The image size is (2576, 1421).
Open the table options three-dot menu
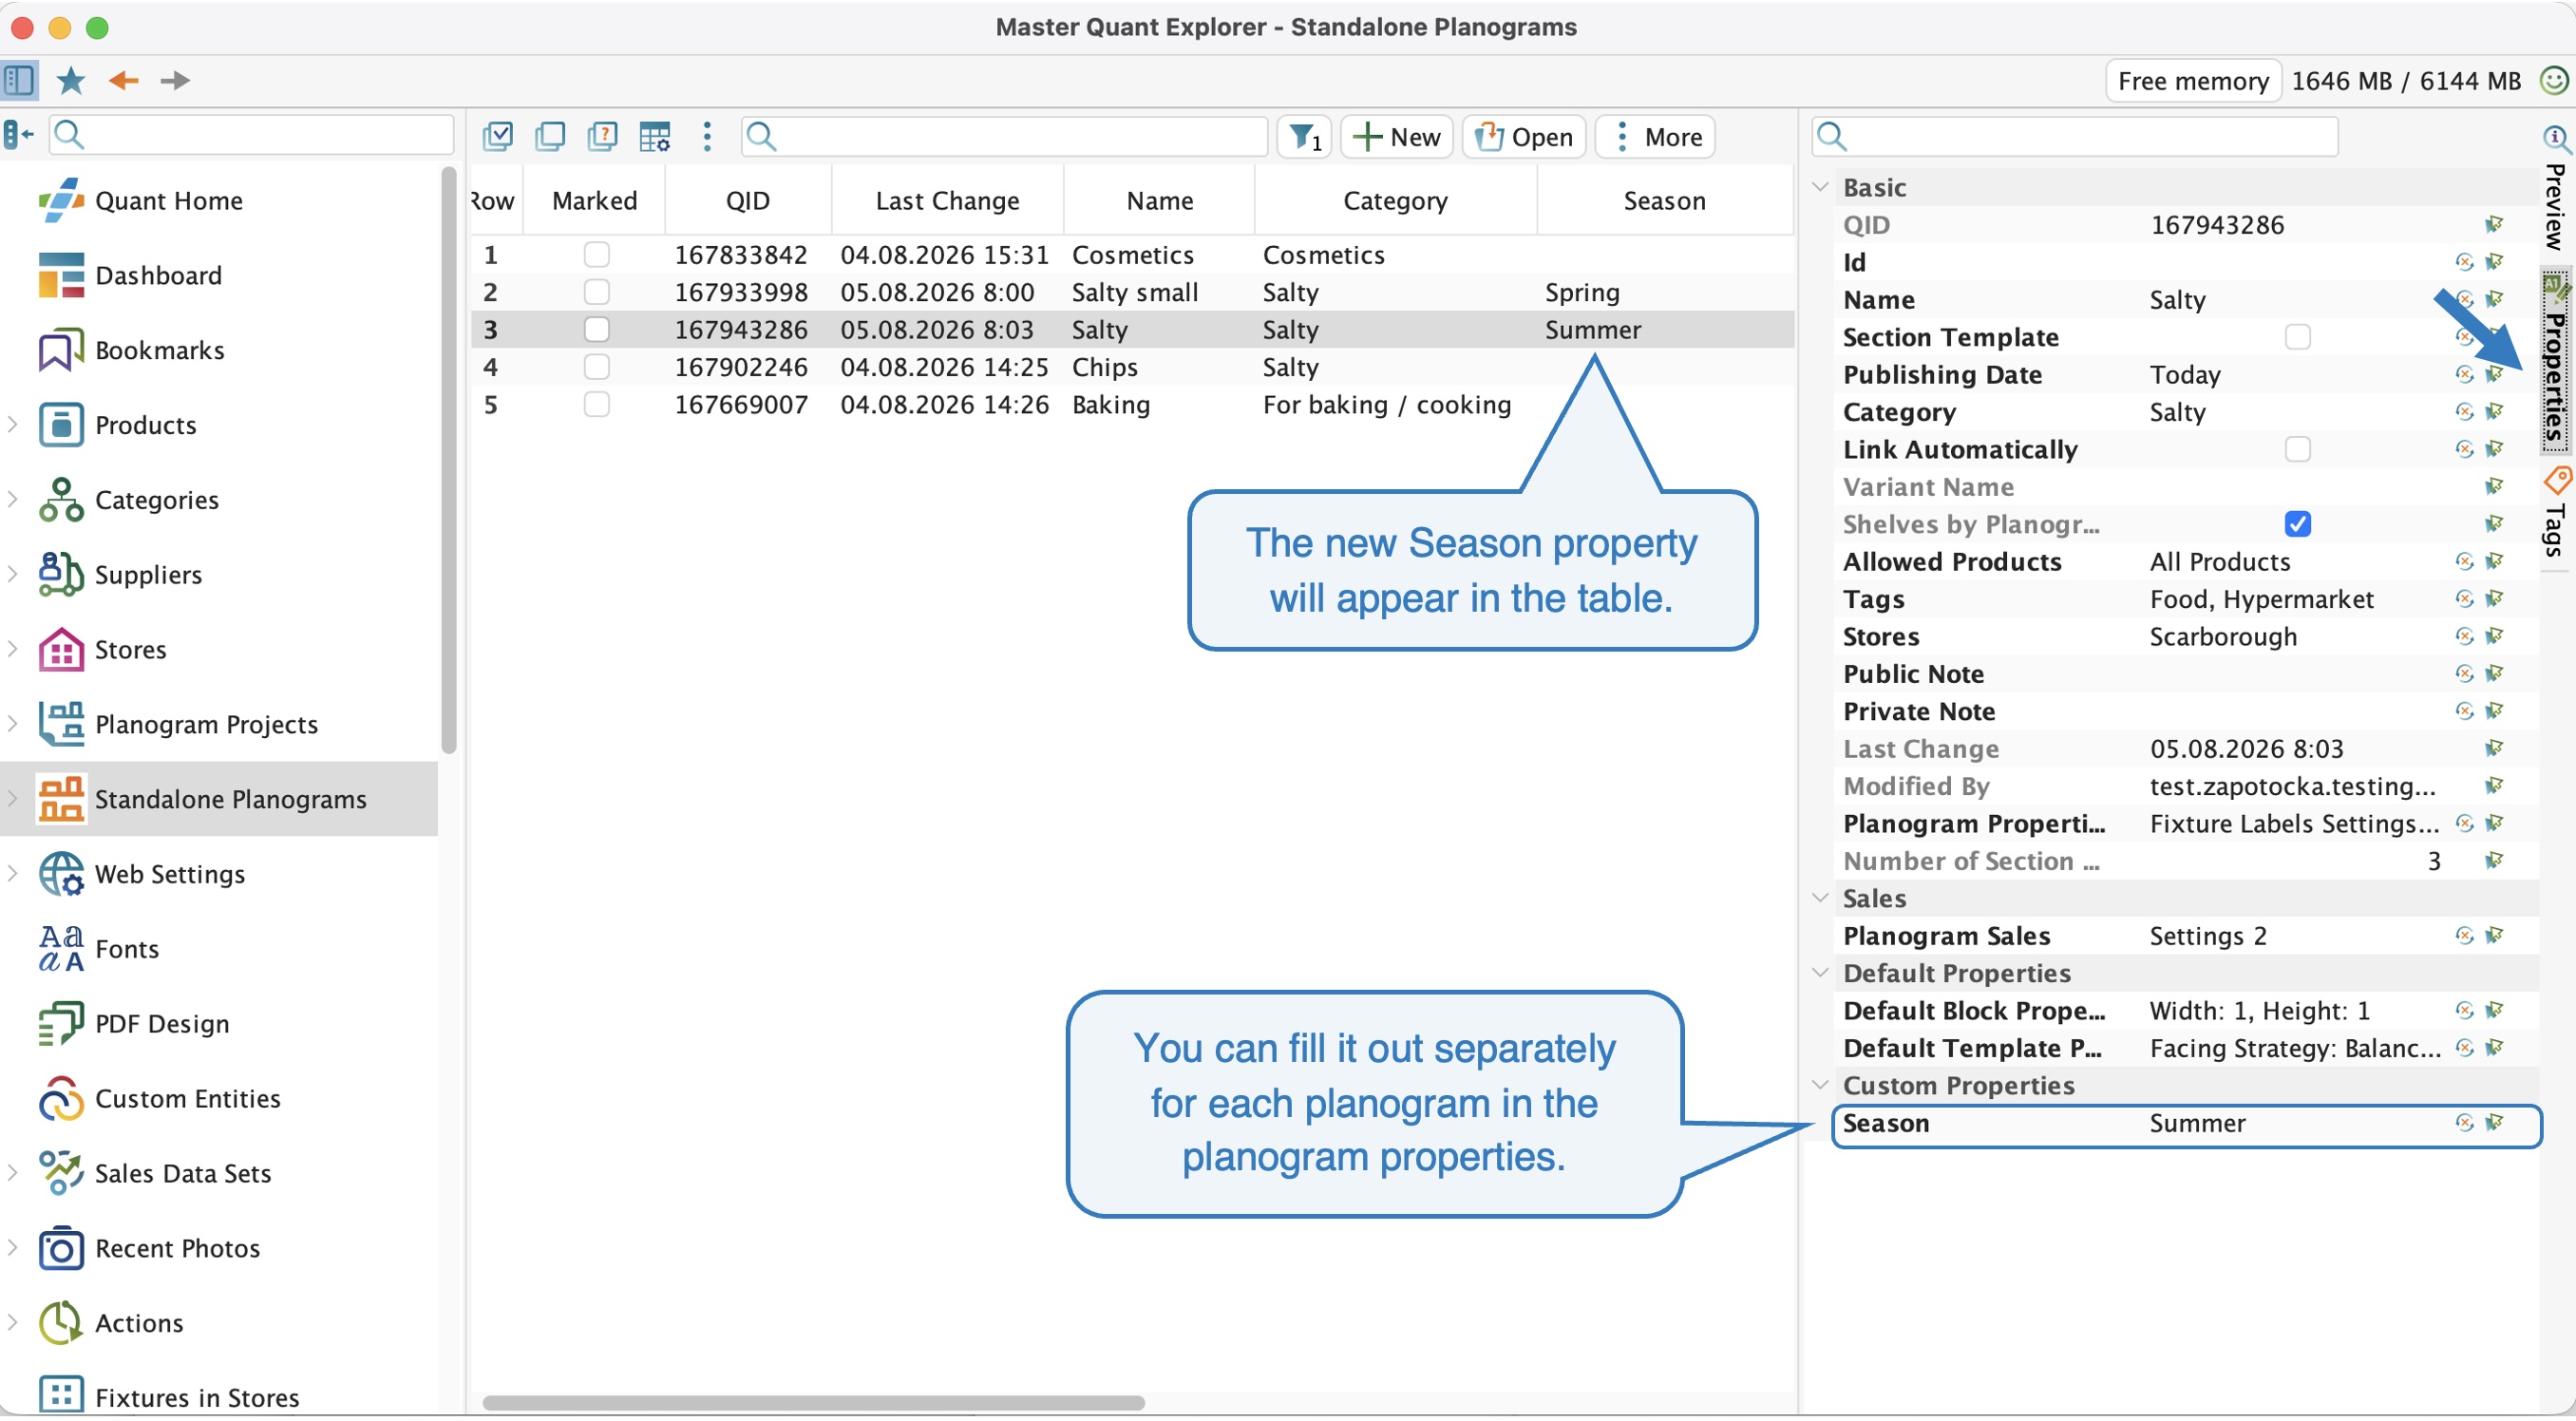(x=707, y=136)
